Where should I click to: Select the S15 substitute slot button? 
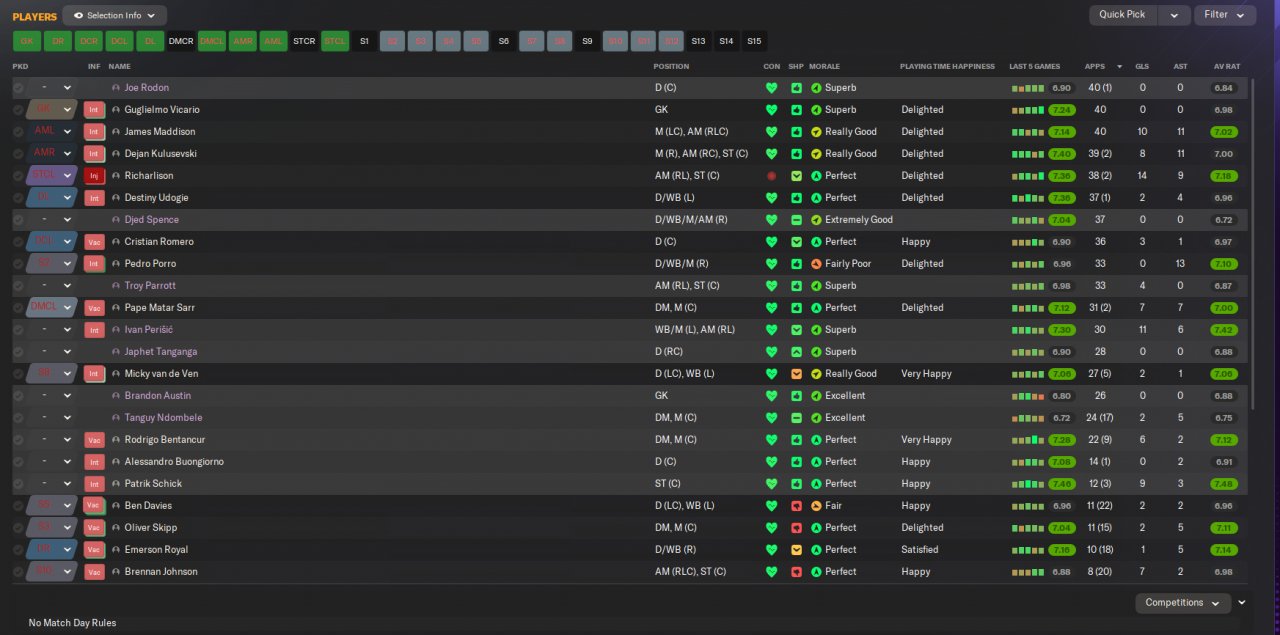[754, 41]
